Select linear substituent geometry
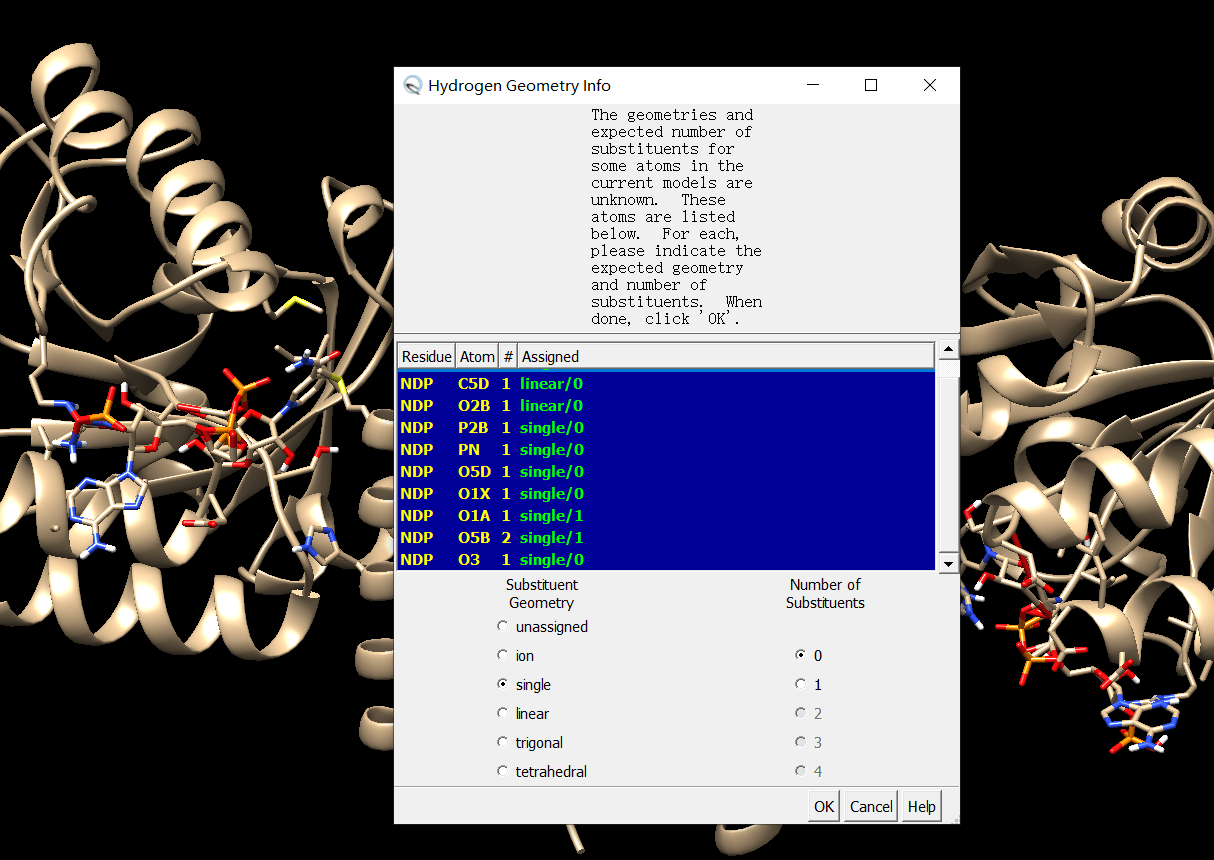This screenshot has height=860, width=1214. (x=503, y=714)
